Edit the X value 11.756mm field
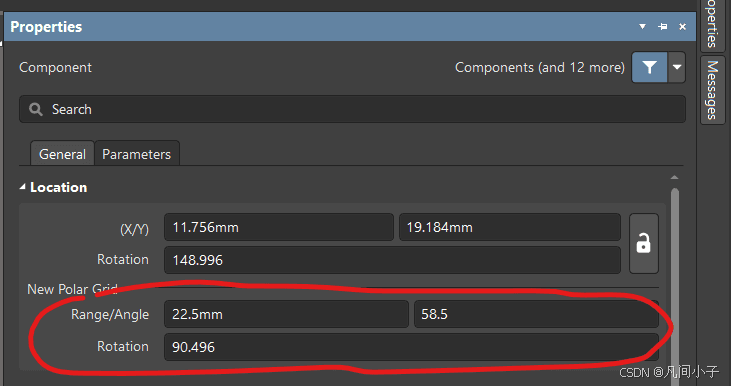This screenshot has height=386, width=731. [x=279, y=227]
